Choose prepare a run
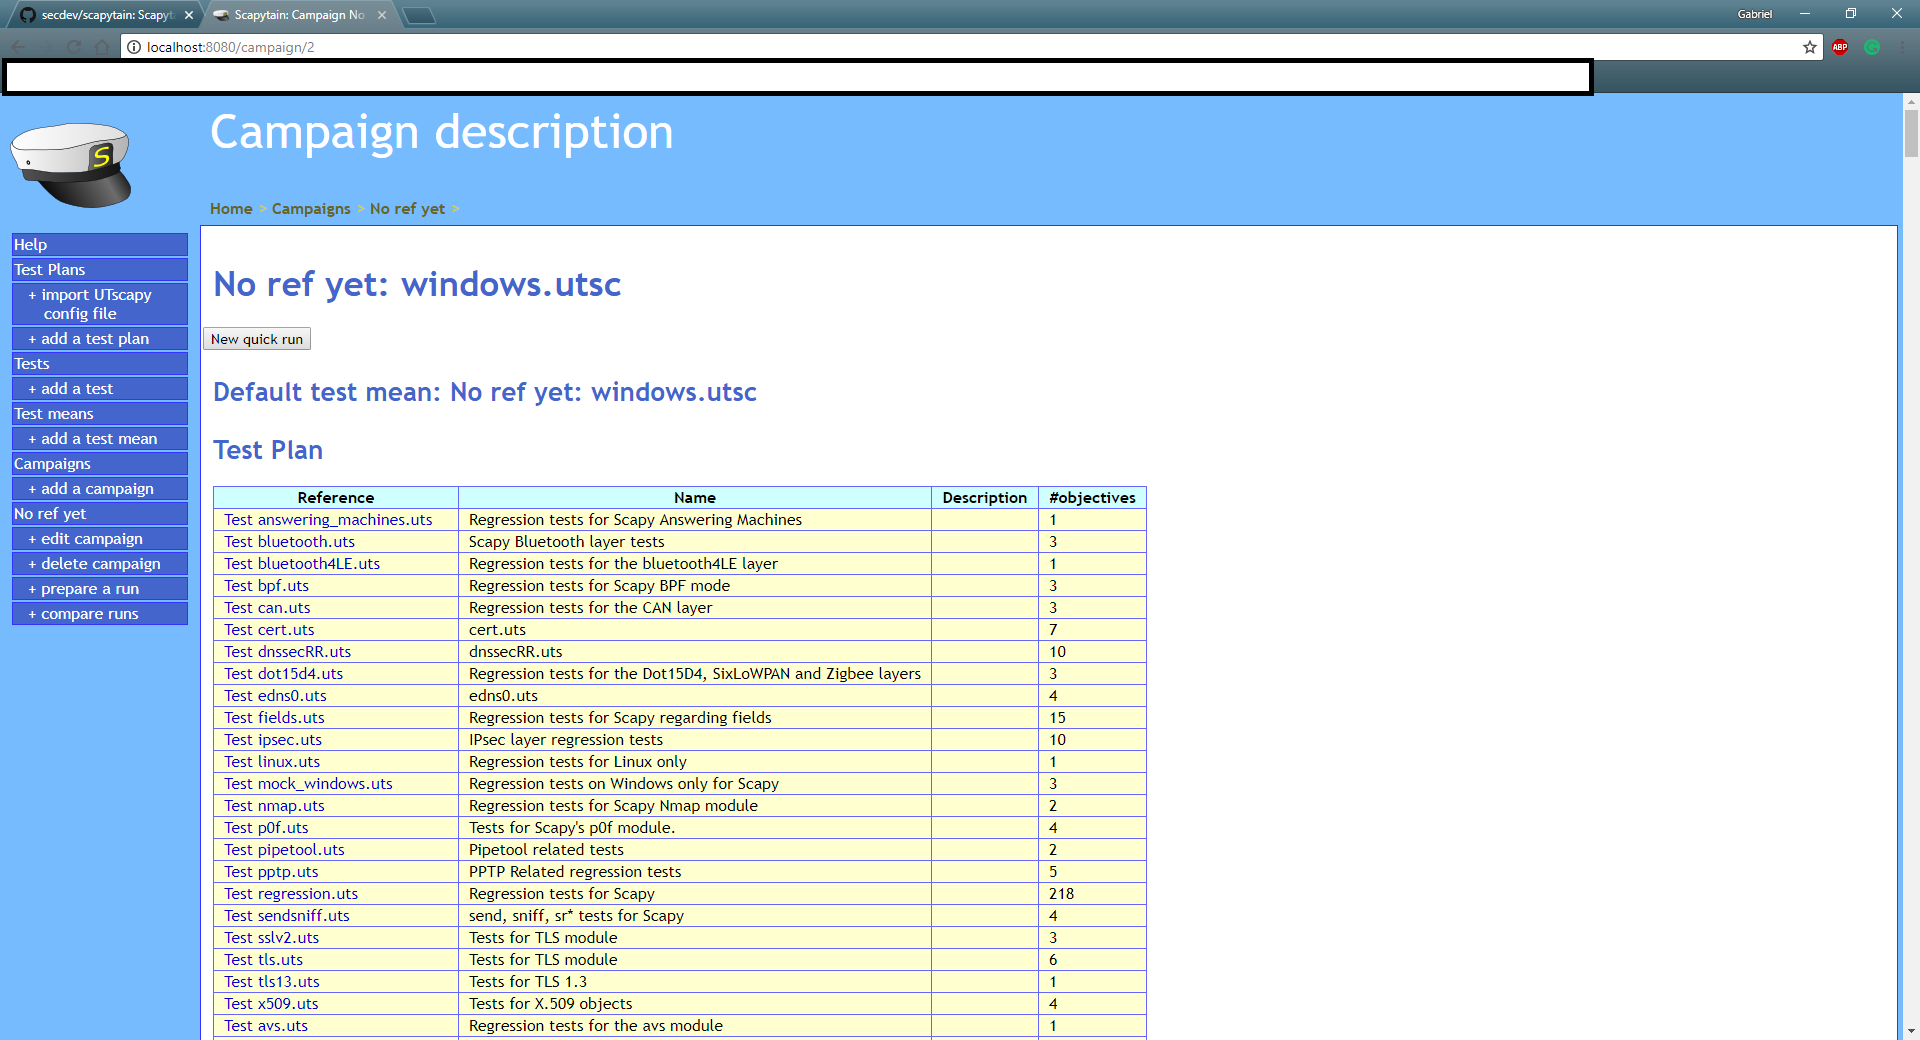This screenshot has height=1040, width=1920. (x=100, y=589)
